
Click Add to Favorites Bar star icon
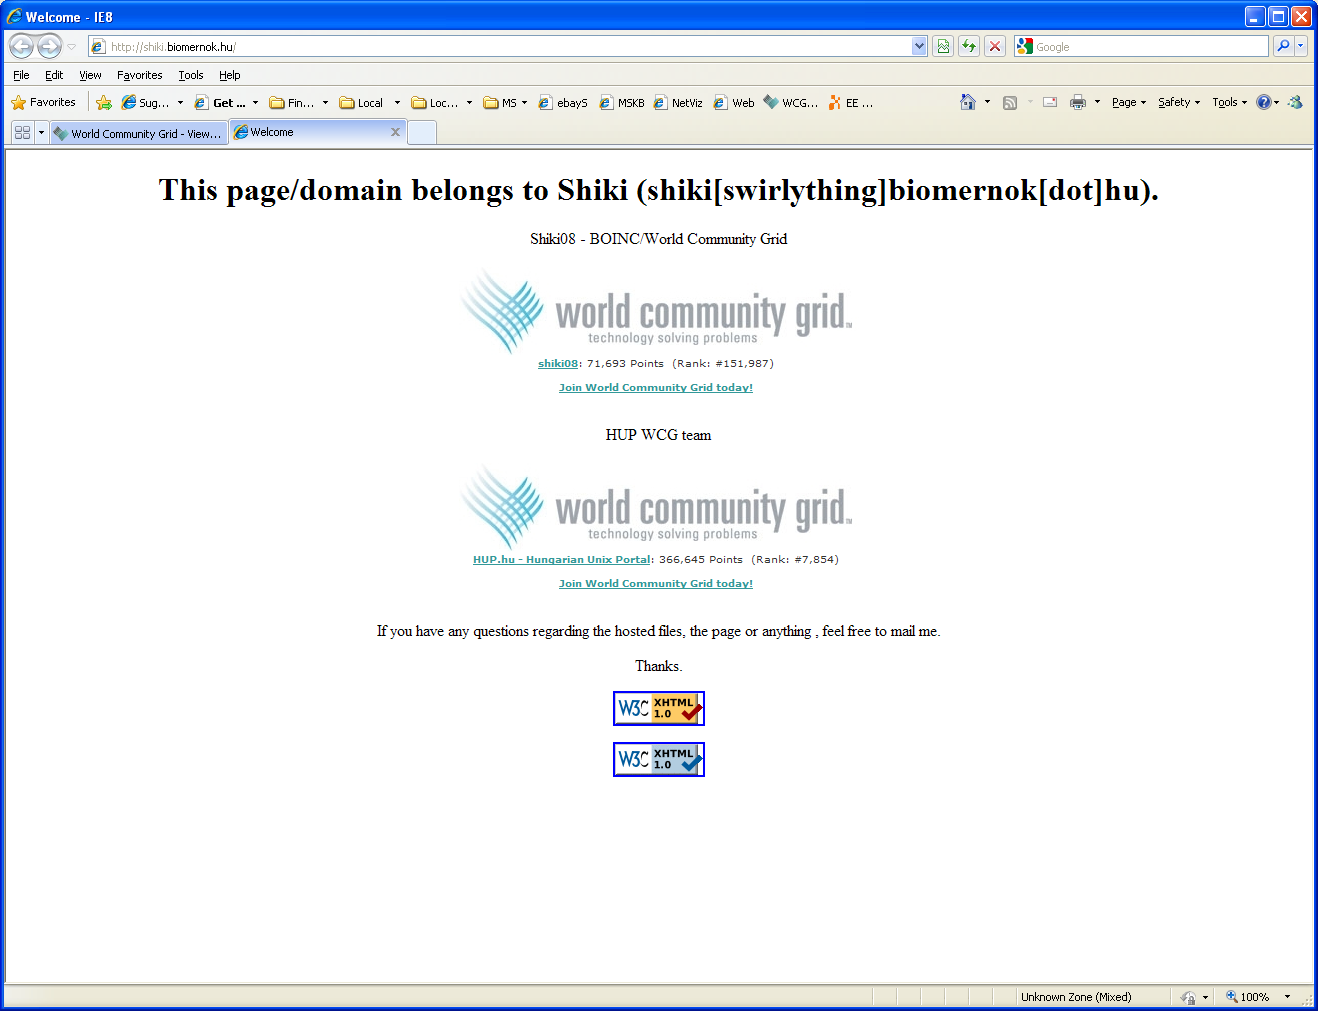point(103,102)
